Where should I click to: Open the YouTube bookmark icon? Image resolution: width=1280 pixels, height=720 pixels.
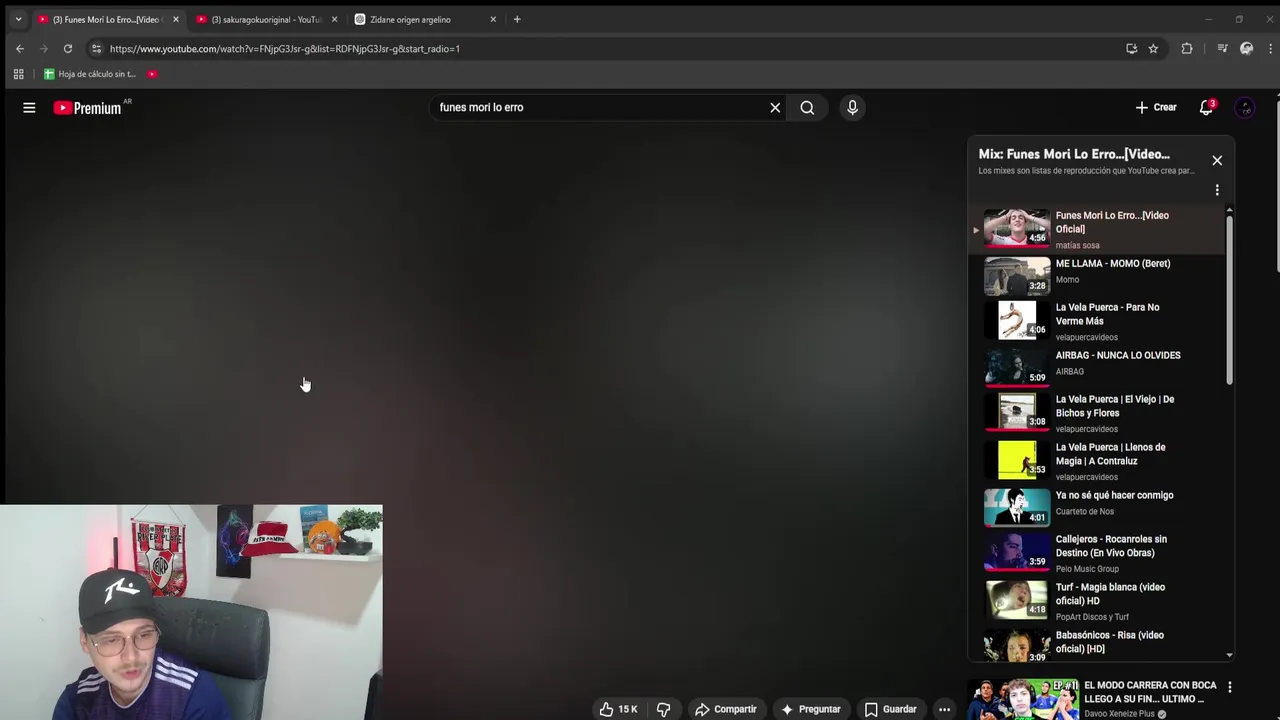[152, 74]
